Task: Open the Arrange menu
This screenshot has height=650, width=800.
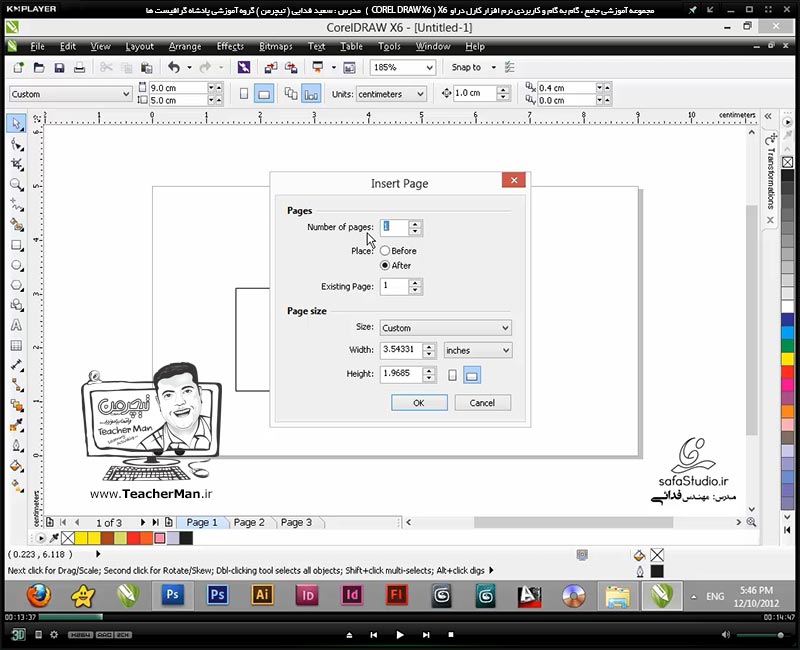Action: pos(185,46)
